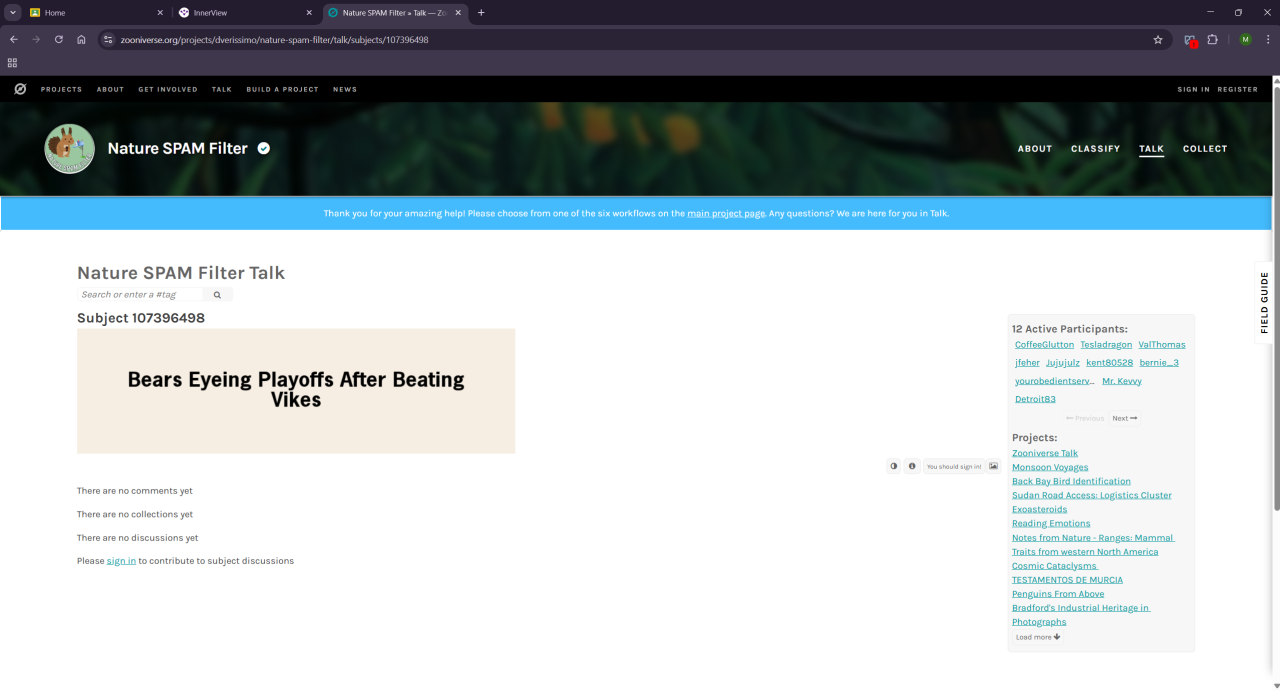This screenshot has width=1280, height=691.
Task: Open participant Jujujulz's profile
Action: click(1063, 363)
